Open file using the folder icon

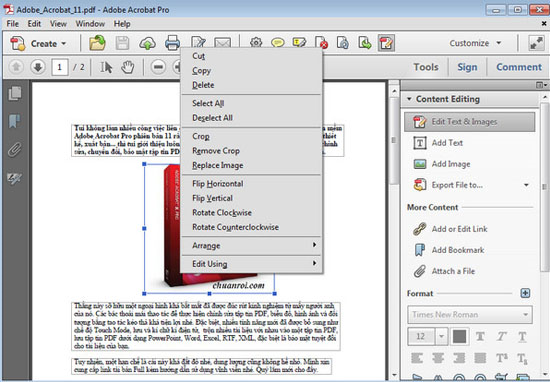click(97, 43)
